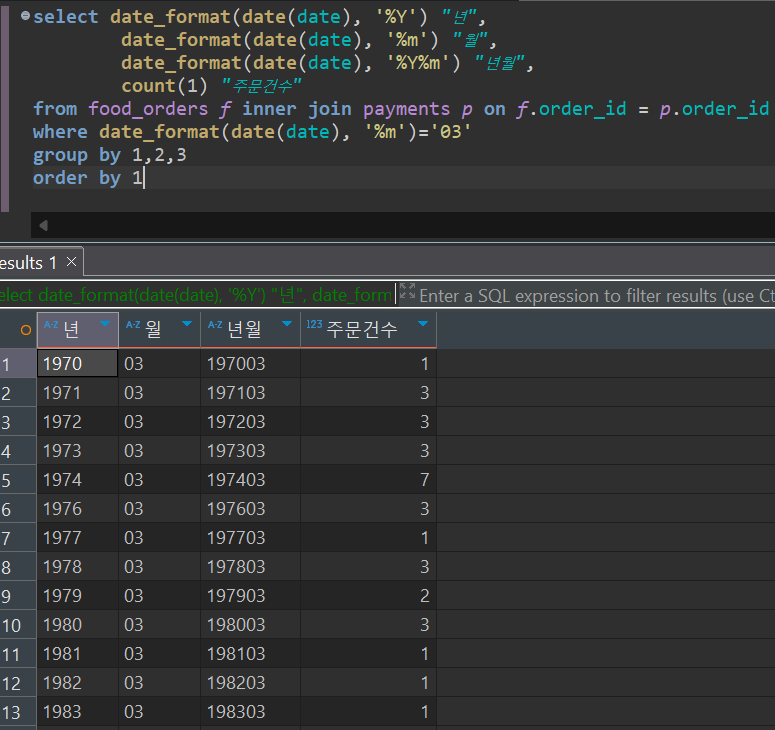
Task: Click the orange record-mode circle icon
Action: (26, 330)
